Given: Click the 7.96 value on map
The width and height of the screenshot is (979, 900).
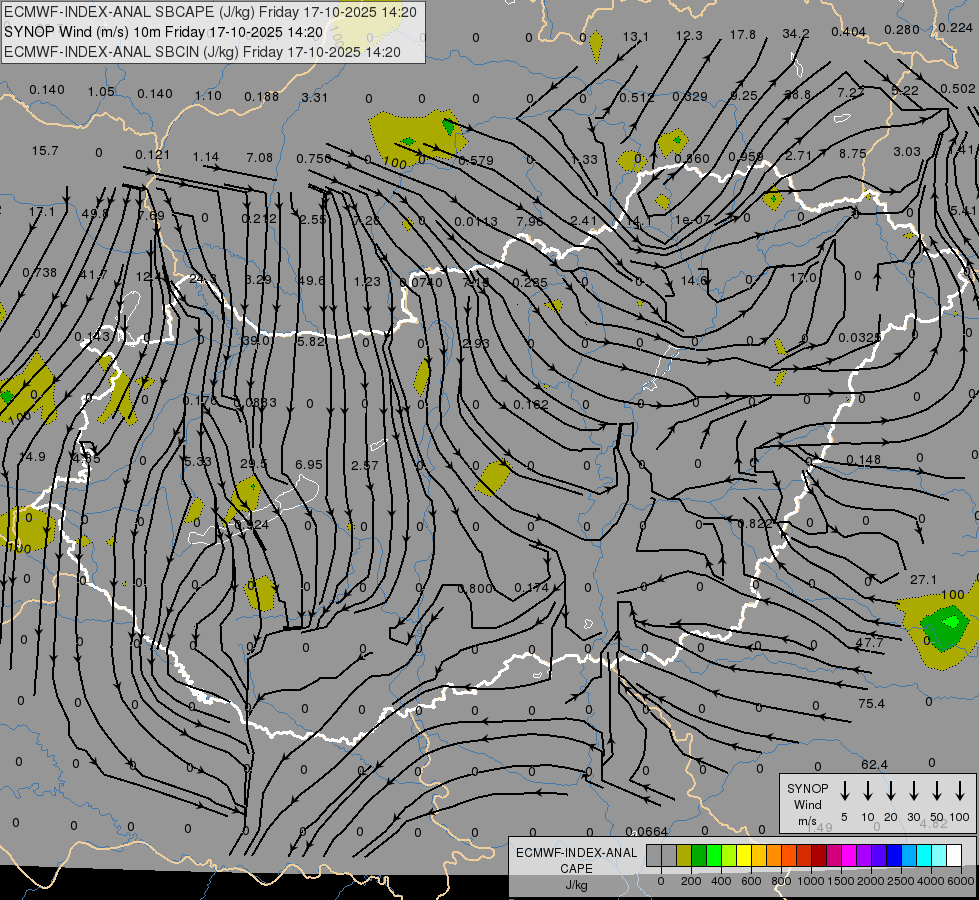Looking at the screenshot, I should coord(531,221).
